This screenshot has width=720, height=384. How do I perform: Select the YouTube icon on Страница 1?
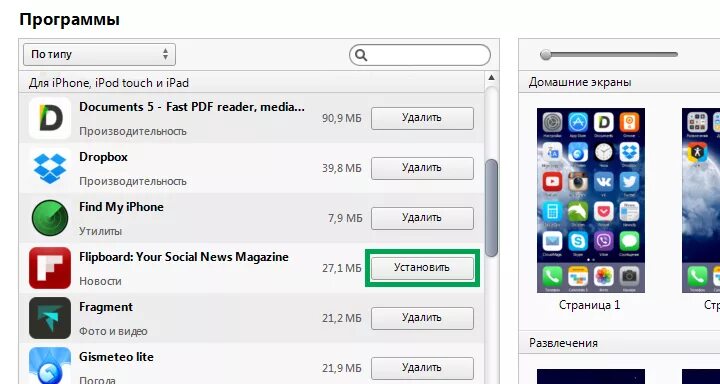point(552,182)
